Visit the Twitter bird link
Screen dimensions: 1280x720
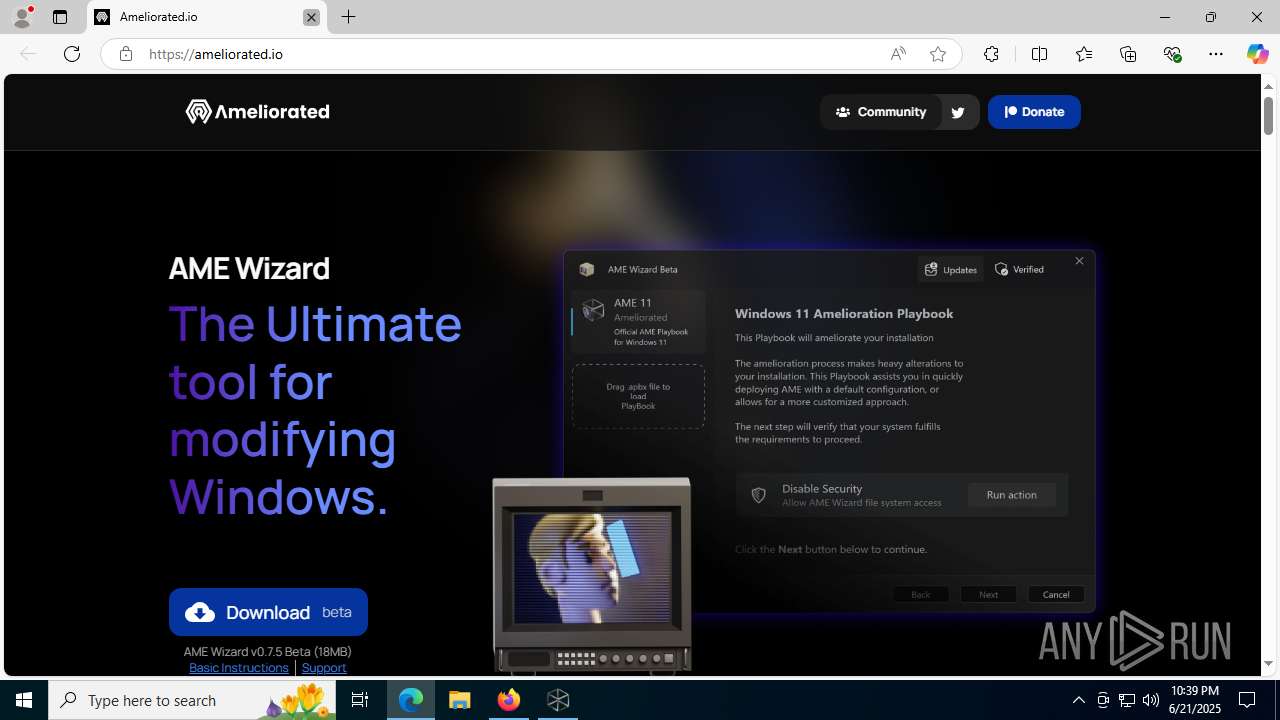coord(958,112)
